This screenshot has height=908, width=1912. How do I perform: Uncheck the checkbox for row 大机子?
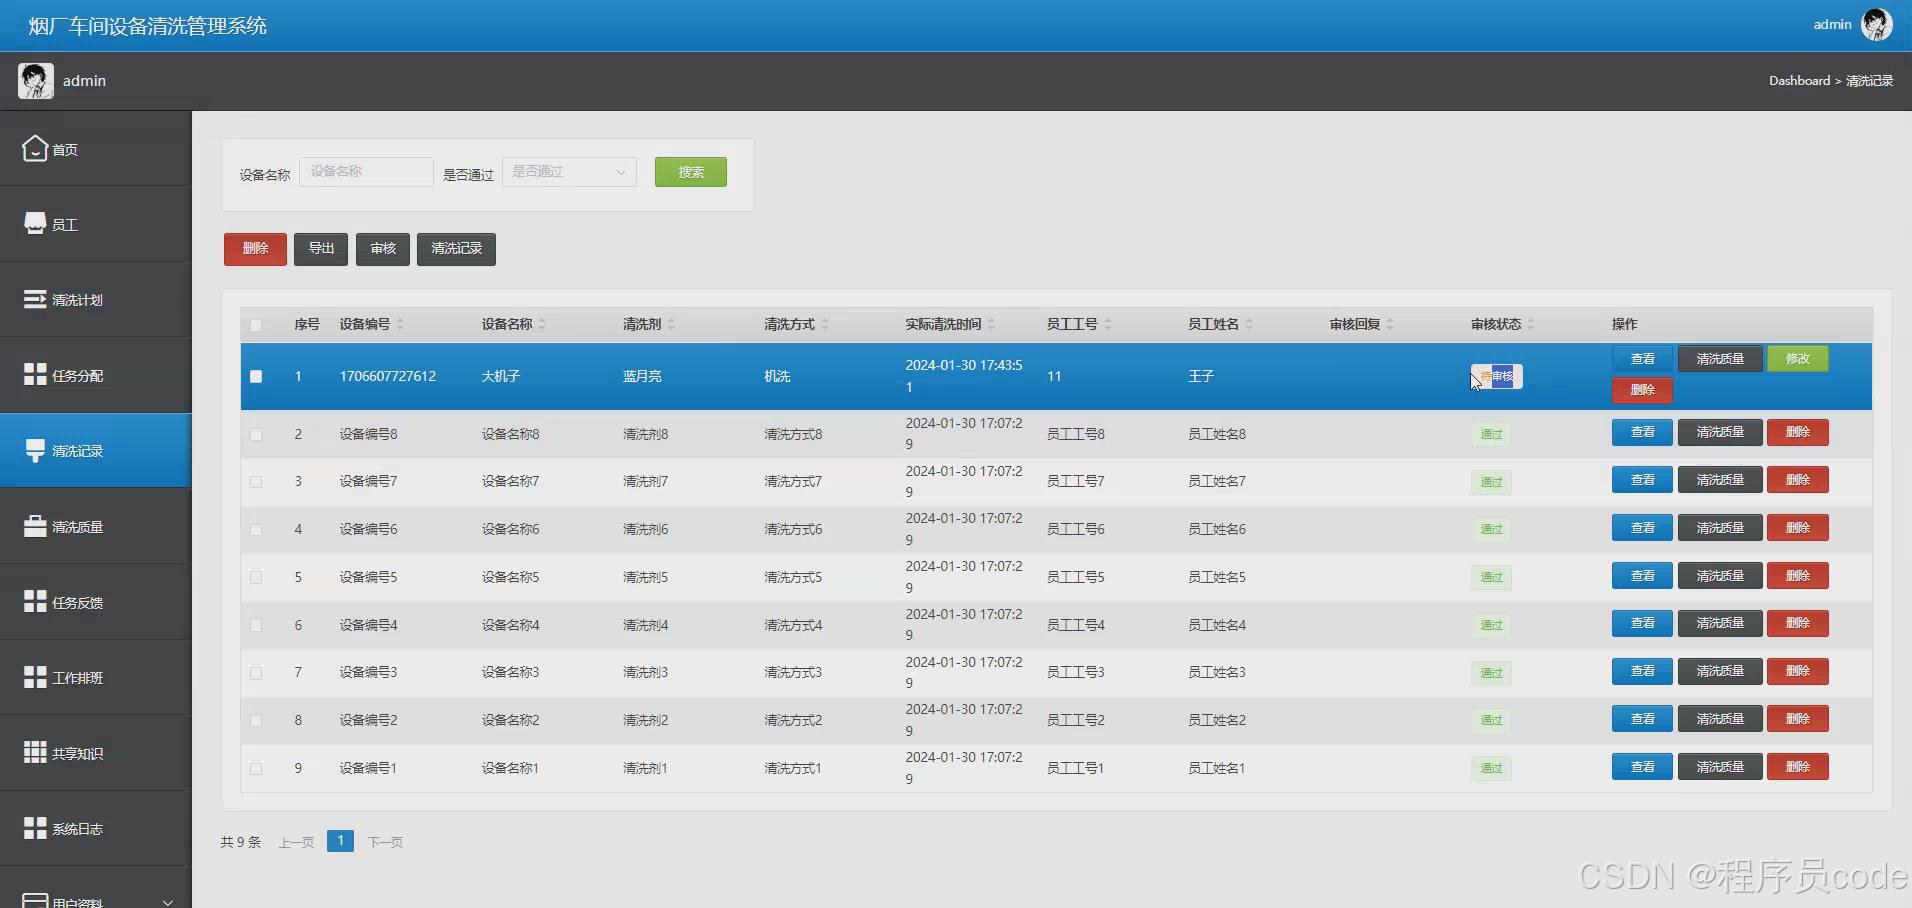tap(256, 377)
